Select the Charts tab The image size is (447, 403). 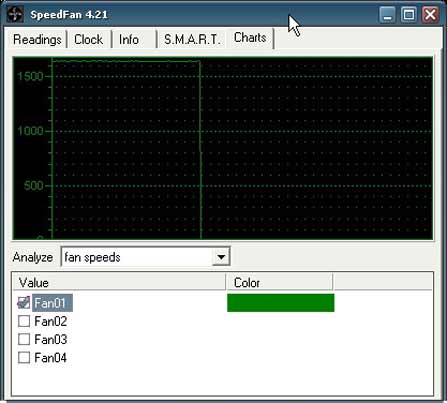pos(250,38)
